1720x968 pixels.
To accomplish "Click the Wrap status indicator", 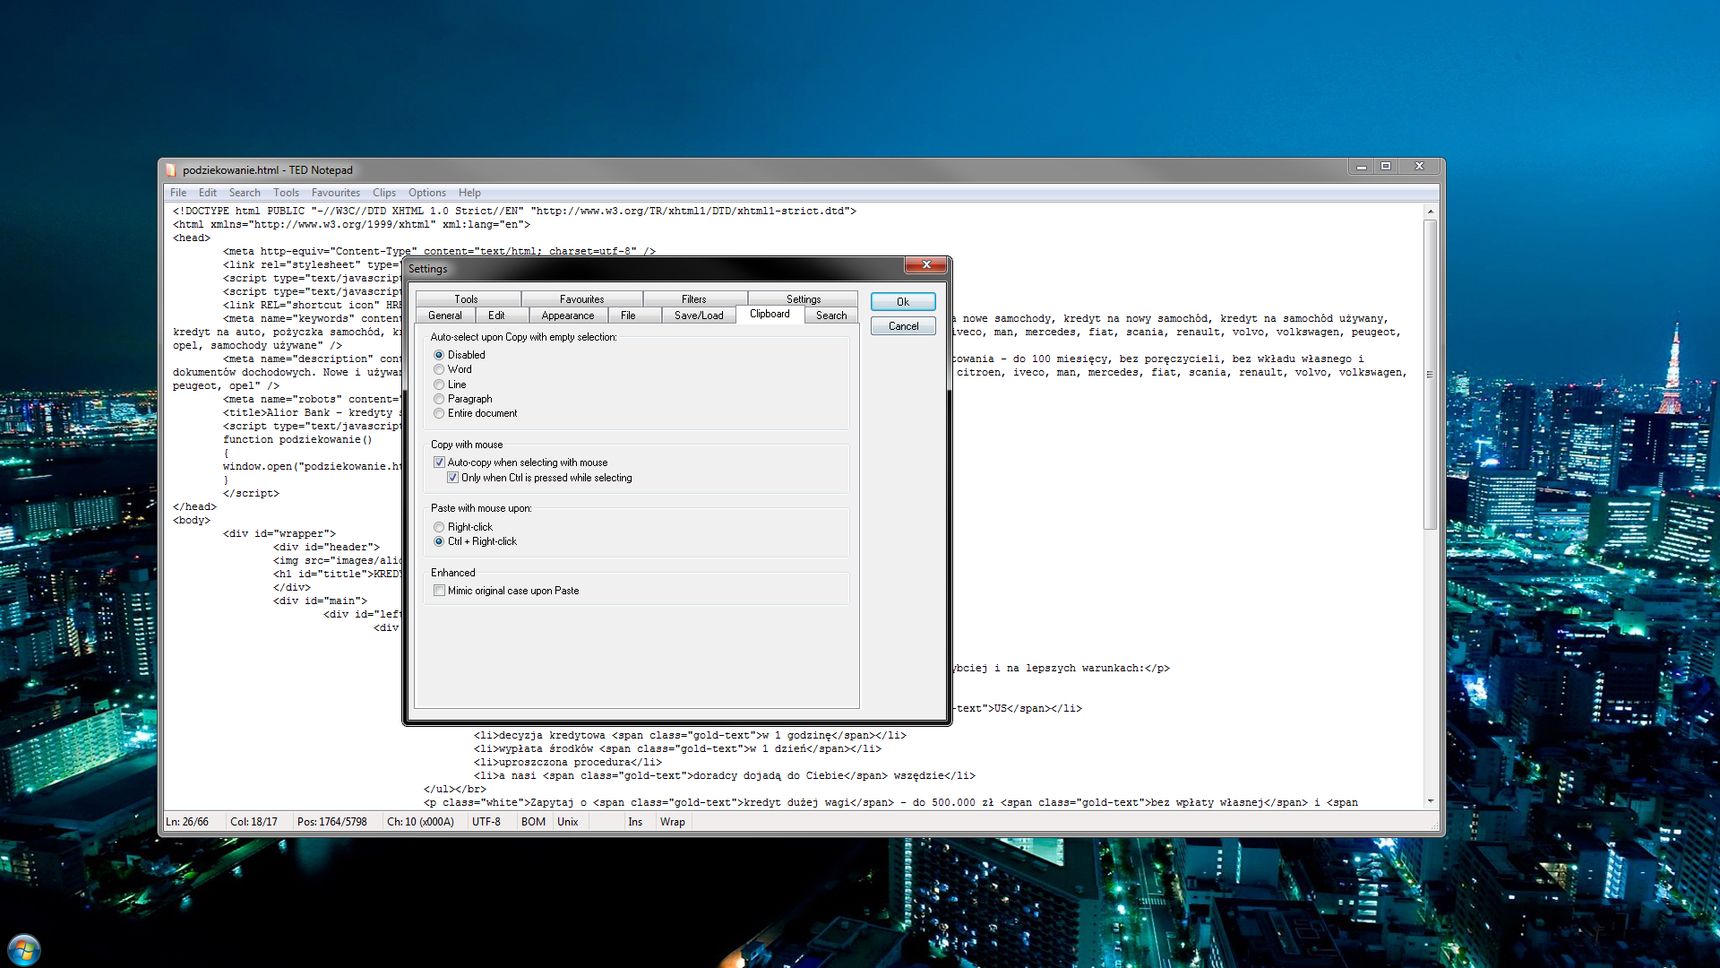I will point(673,822).
